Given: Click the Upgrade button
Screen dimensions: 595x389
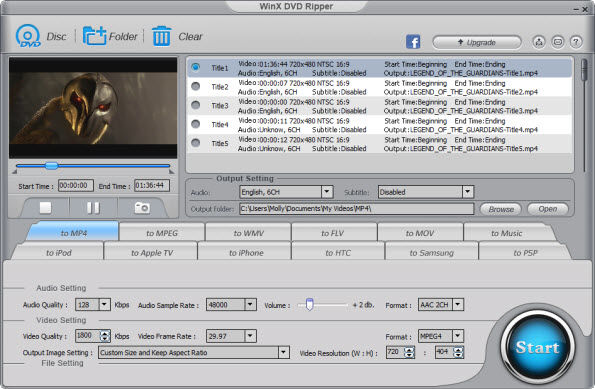Looking at the screenshot, I should click(477, 42).
